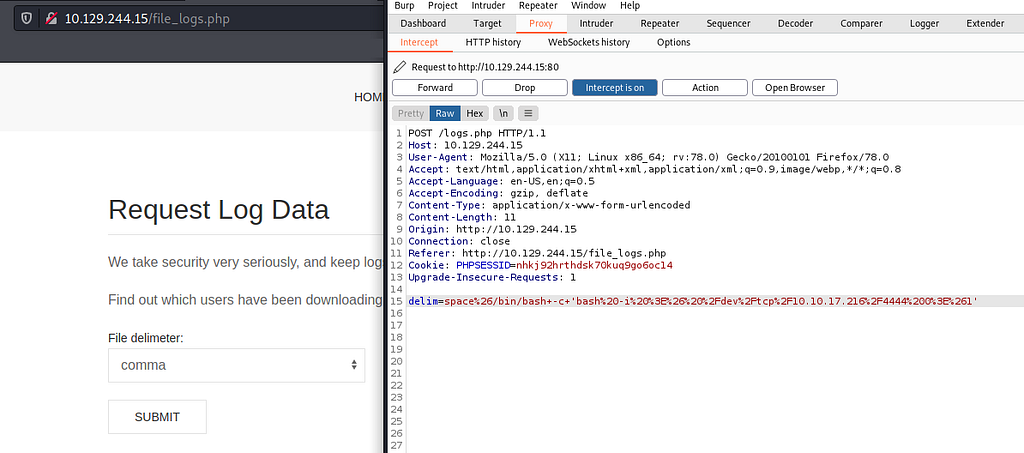This screenshot has height=453, width=1024.
Task: Open the Burp menu
Action: 404,5
